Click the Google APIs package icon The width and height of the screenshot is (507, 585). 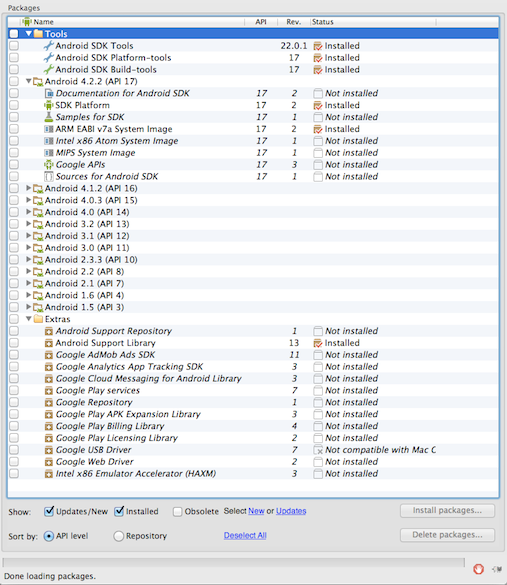[48, 165]
